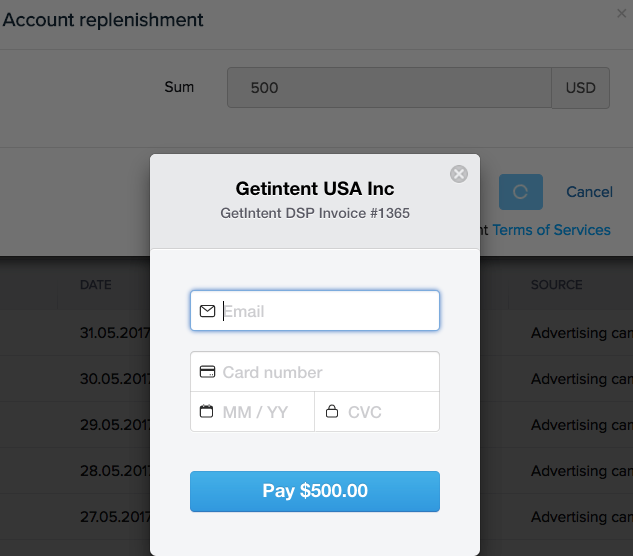The image size is (633, 556).
Task: Click the Sum amount field showing 500
Action: point(389,88)
